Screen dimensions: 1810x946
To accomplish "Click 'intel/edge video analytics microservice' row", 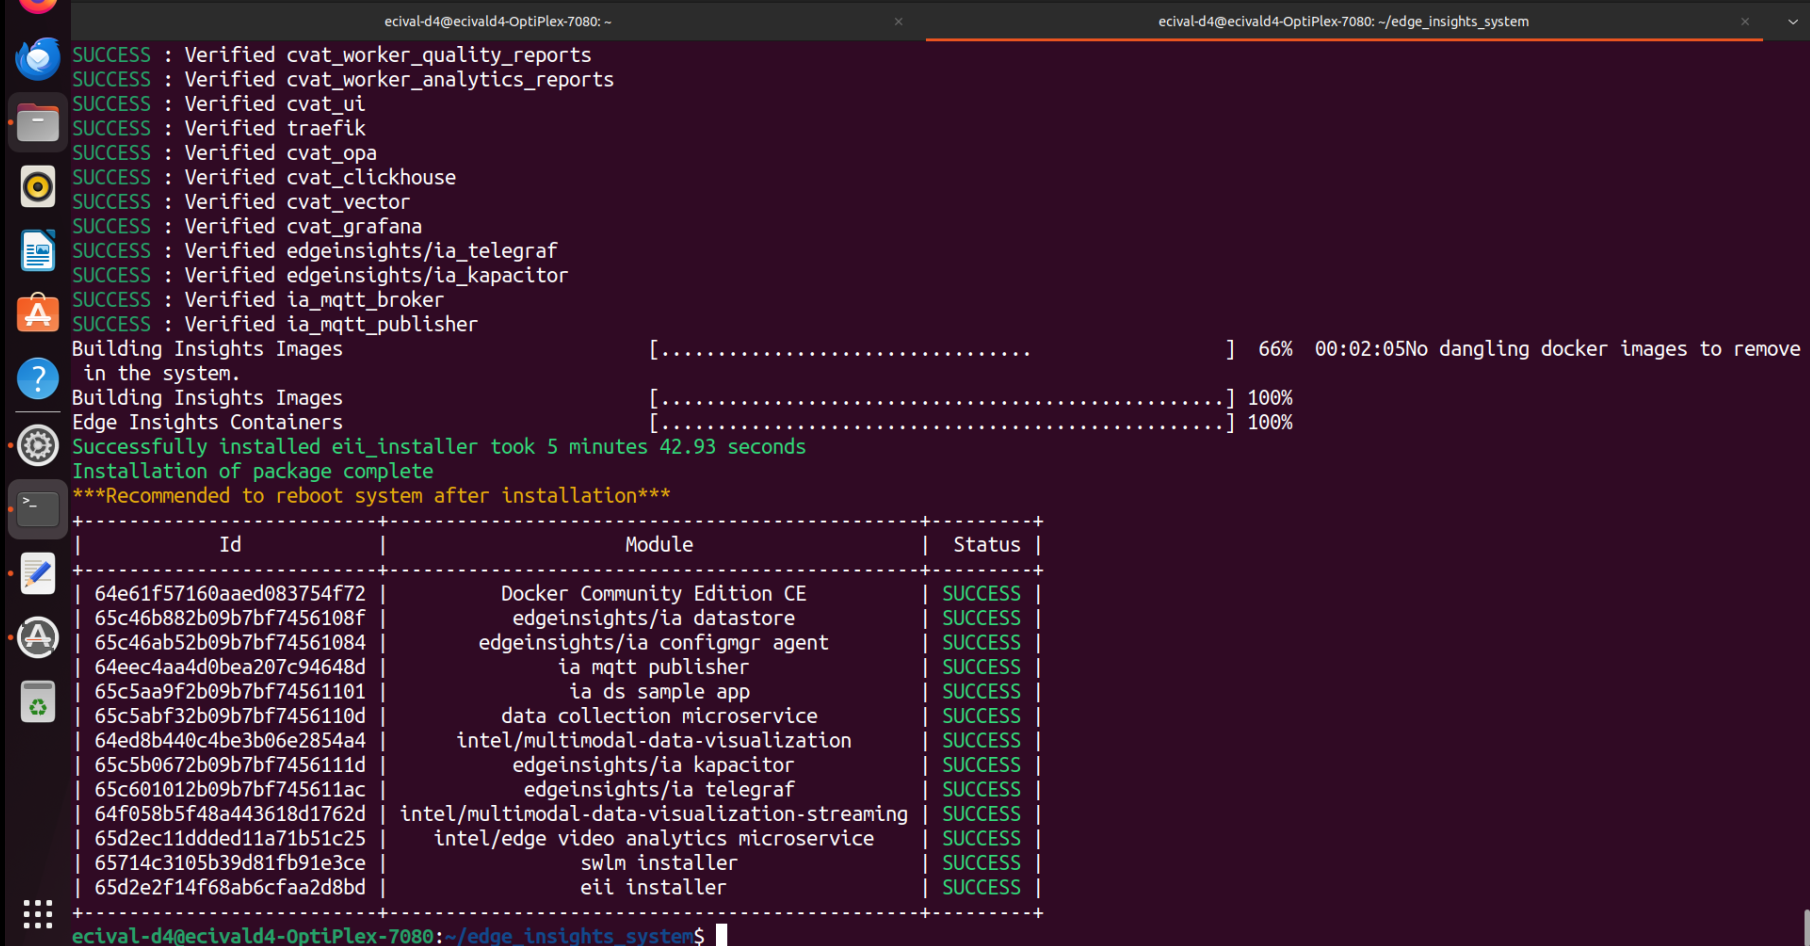I will [x=653, y=839].
